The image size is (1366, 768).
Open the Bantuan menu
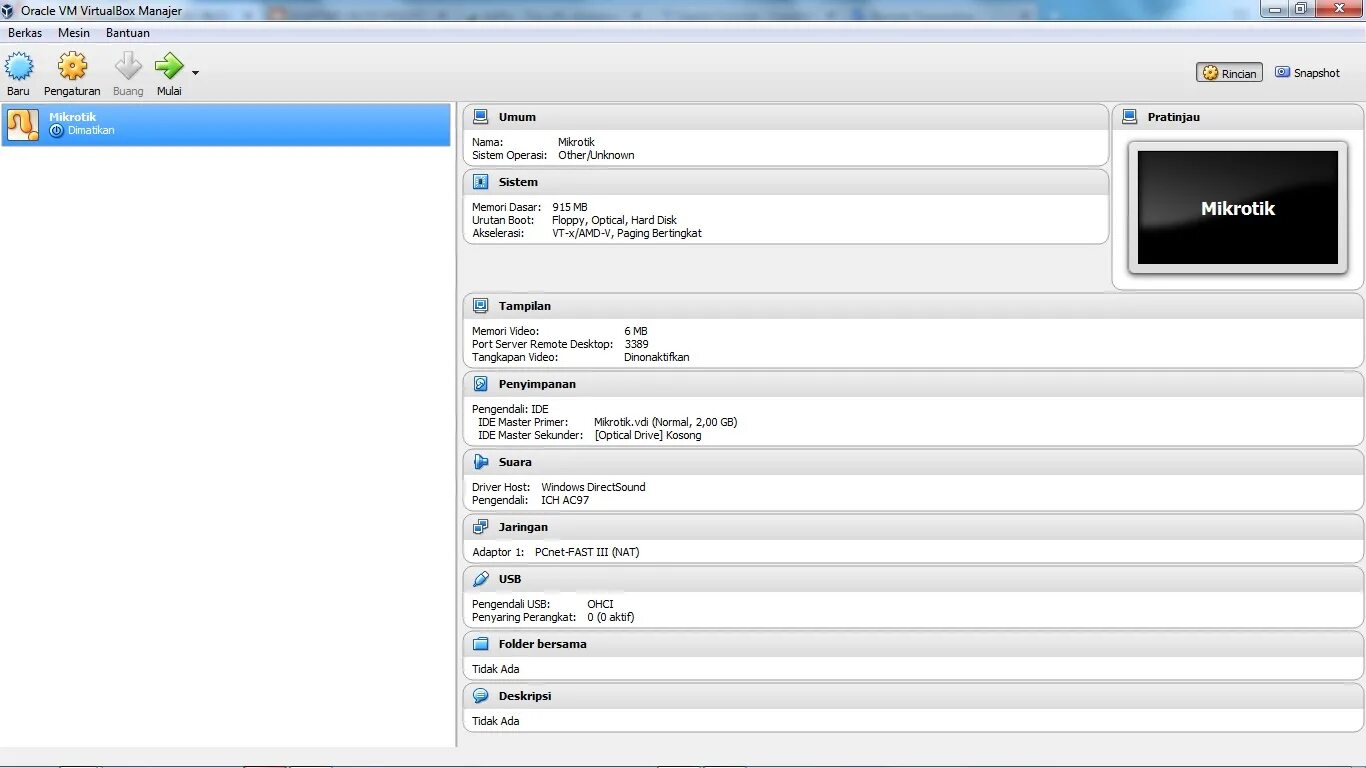pyautogui.click(x=128, y=33)
